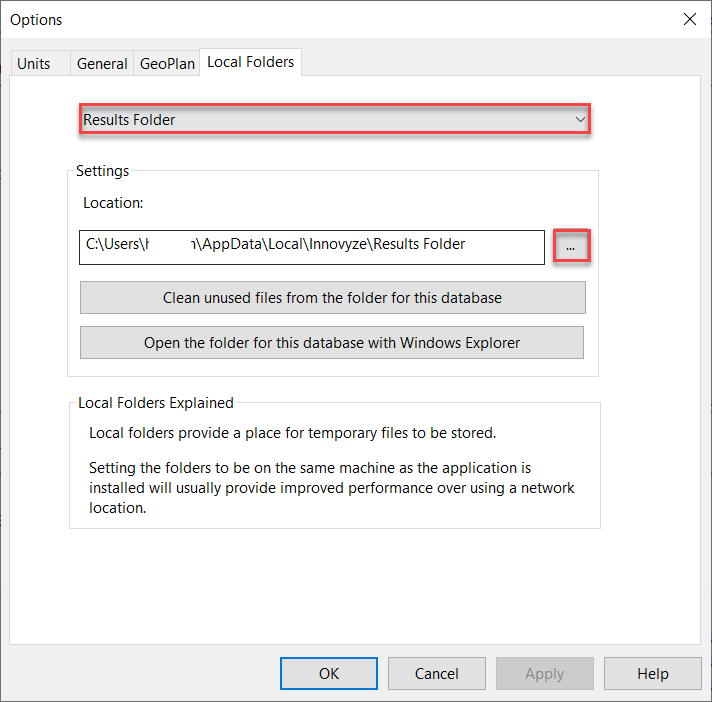Close the Options dialog with the X
Screen dimensions: 712x702
(689, 19)
